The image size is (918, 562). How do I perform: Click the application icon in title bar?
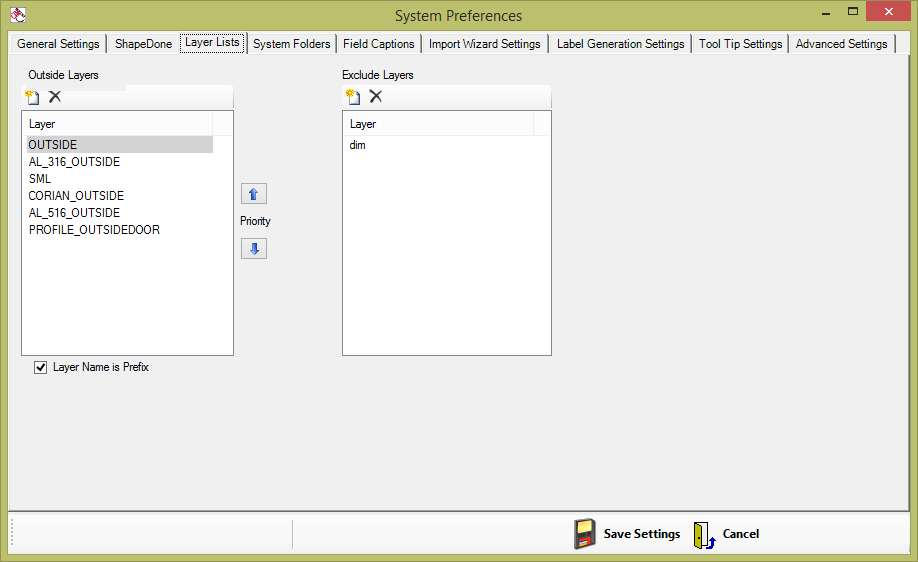point(18,15)
